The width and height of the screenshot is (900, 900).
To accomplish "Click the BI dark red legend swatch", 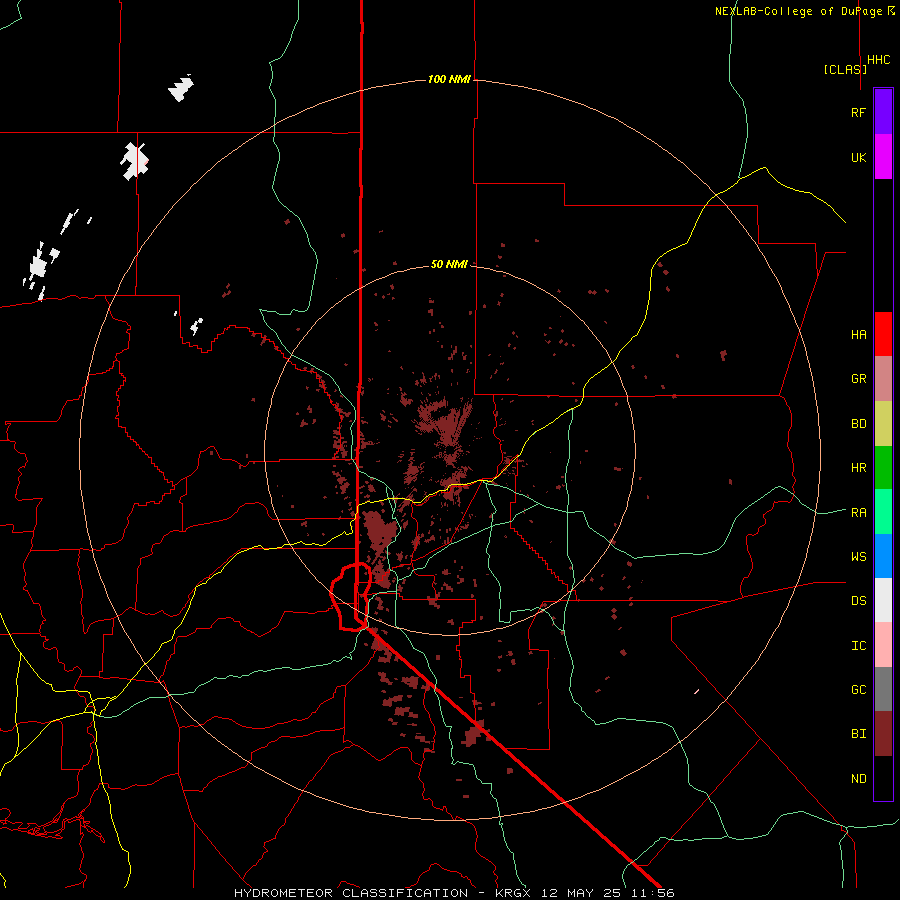I will pyautogui.click(x=883, y=734).
